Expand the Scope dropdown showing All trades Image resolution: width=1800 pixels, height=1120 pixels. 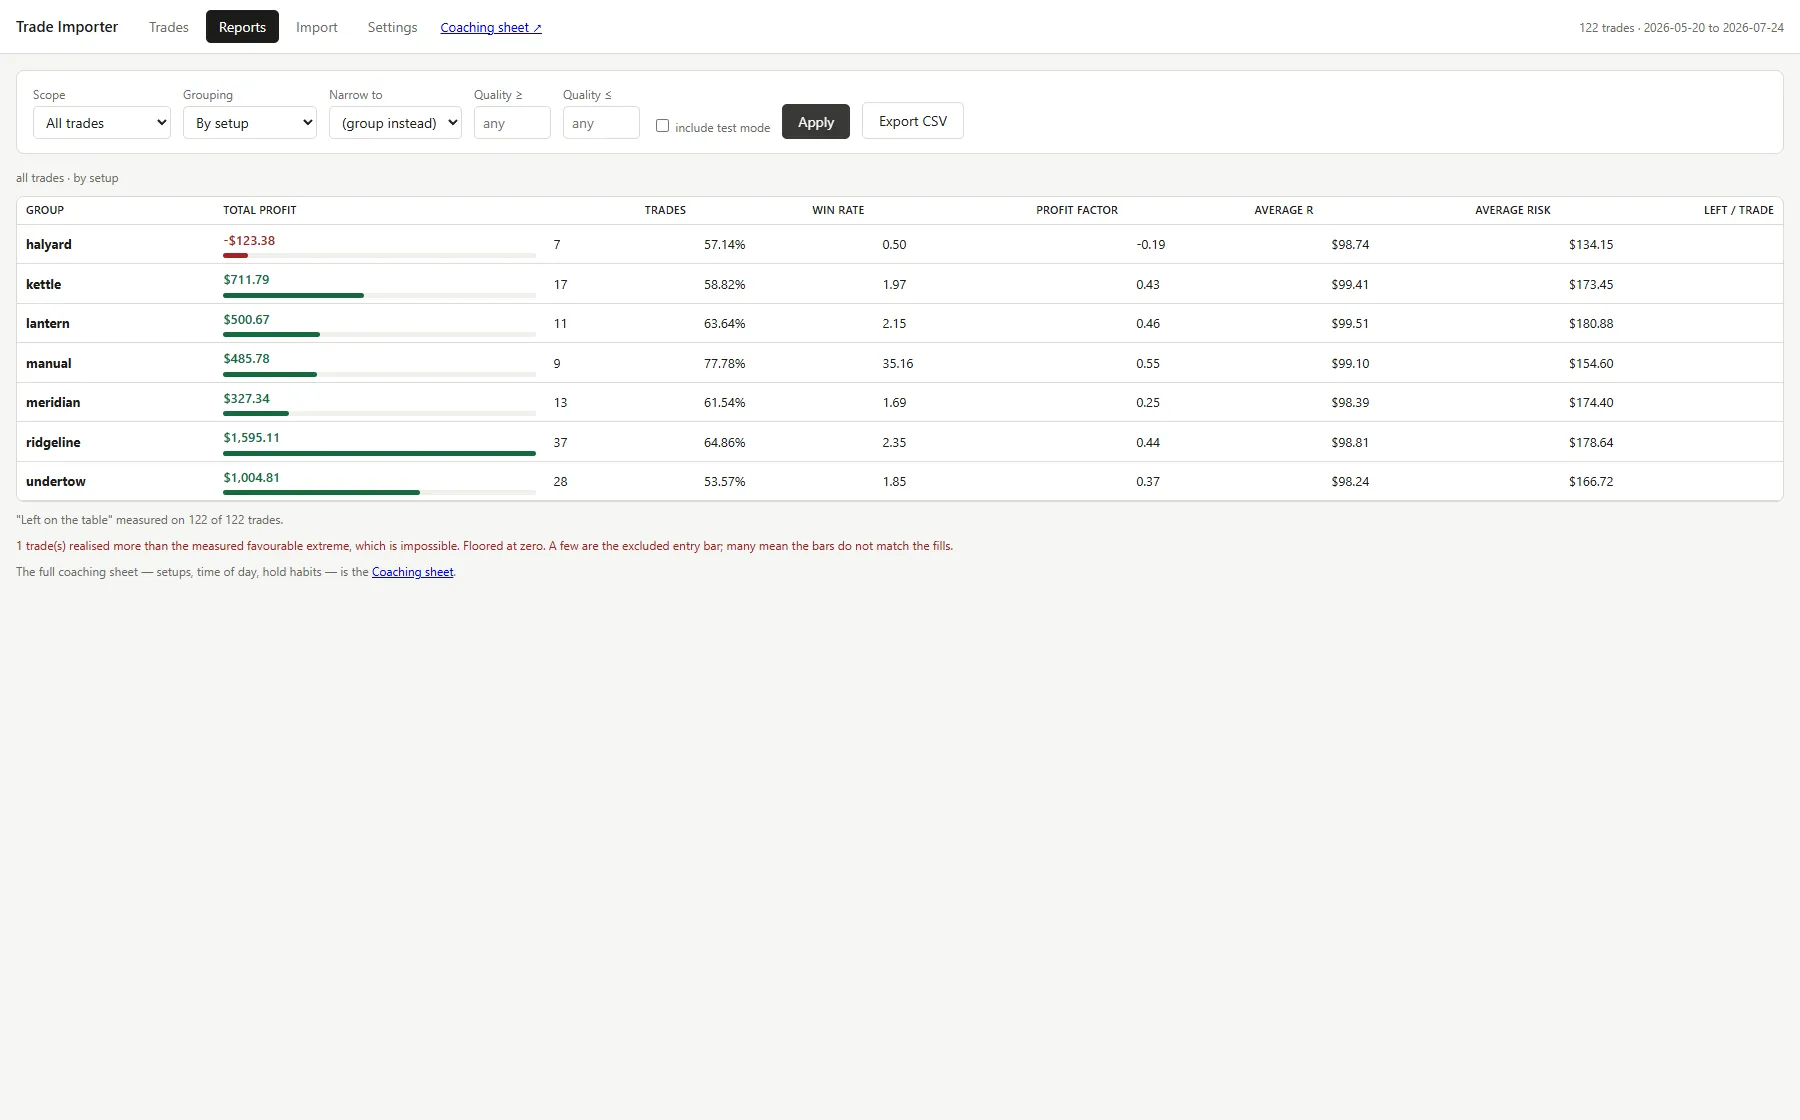pyautogui.click(x=102, y=123)
